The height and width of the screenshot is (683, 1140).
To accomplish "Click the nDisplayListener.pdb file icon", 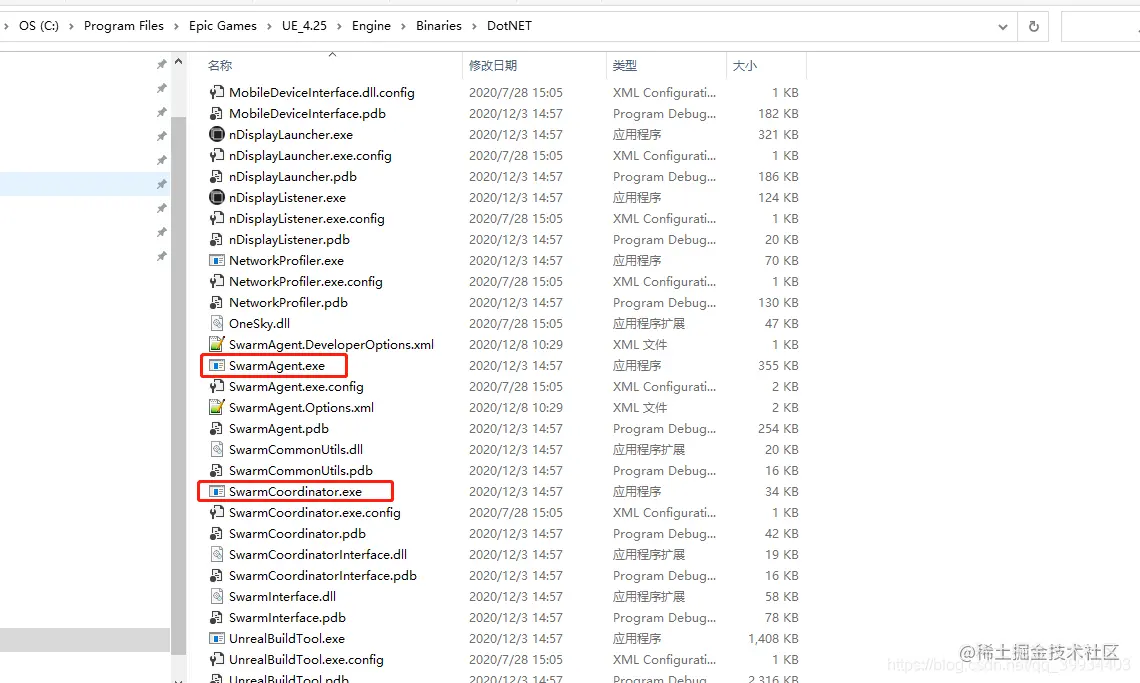I will pos(216,240).
